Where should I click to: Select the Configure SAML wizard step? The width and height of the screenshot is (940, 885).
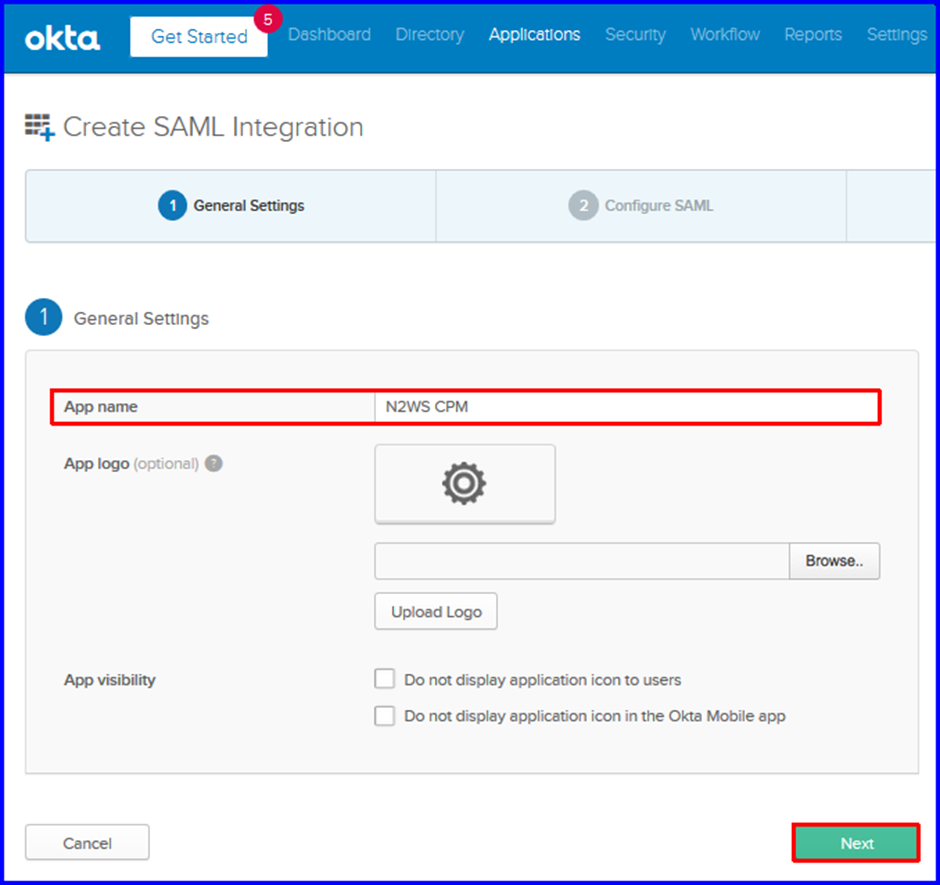coord(641,206)
